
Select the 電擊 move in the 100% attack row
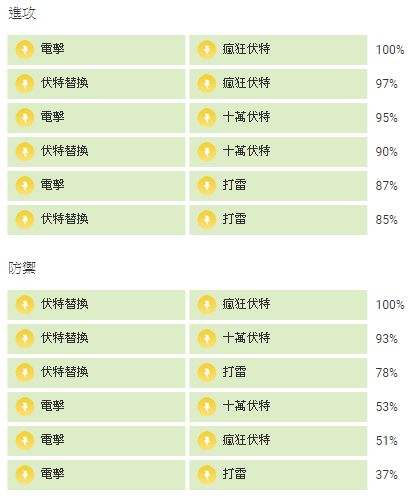pyautogui.click(x=96, y=50)
